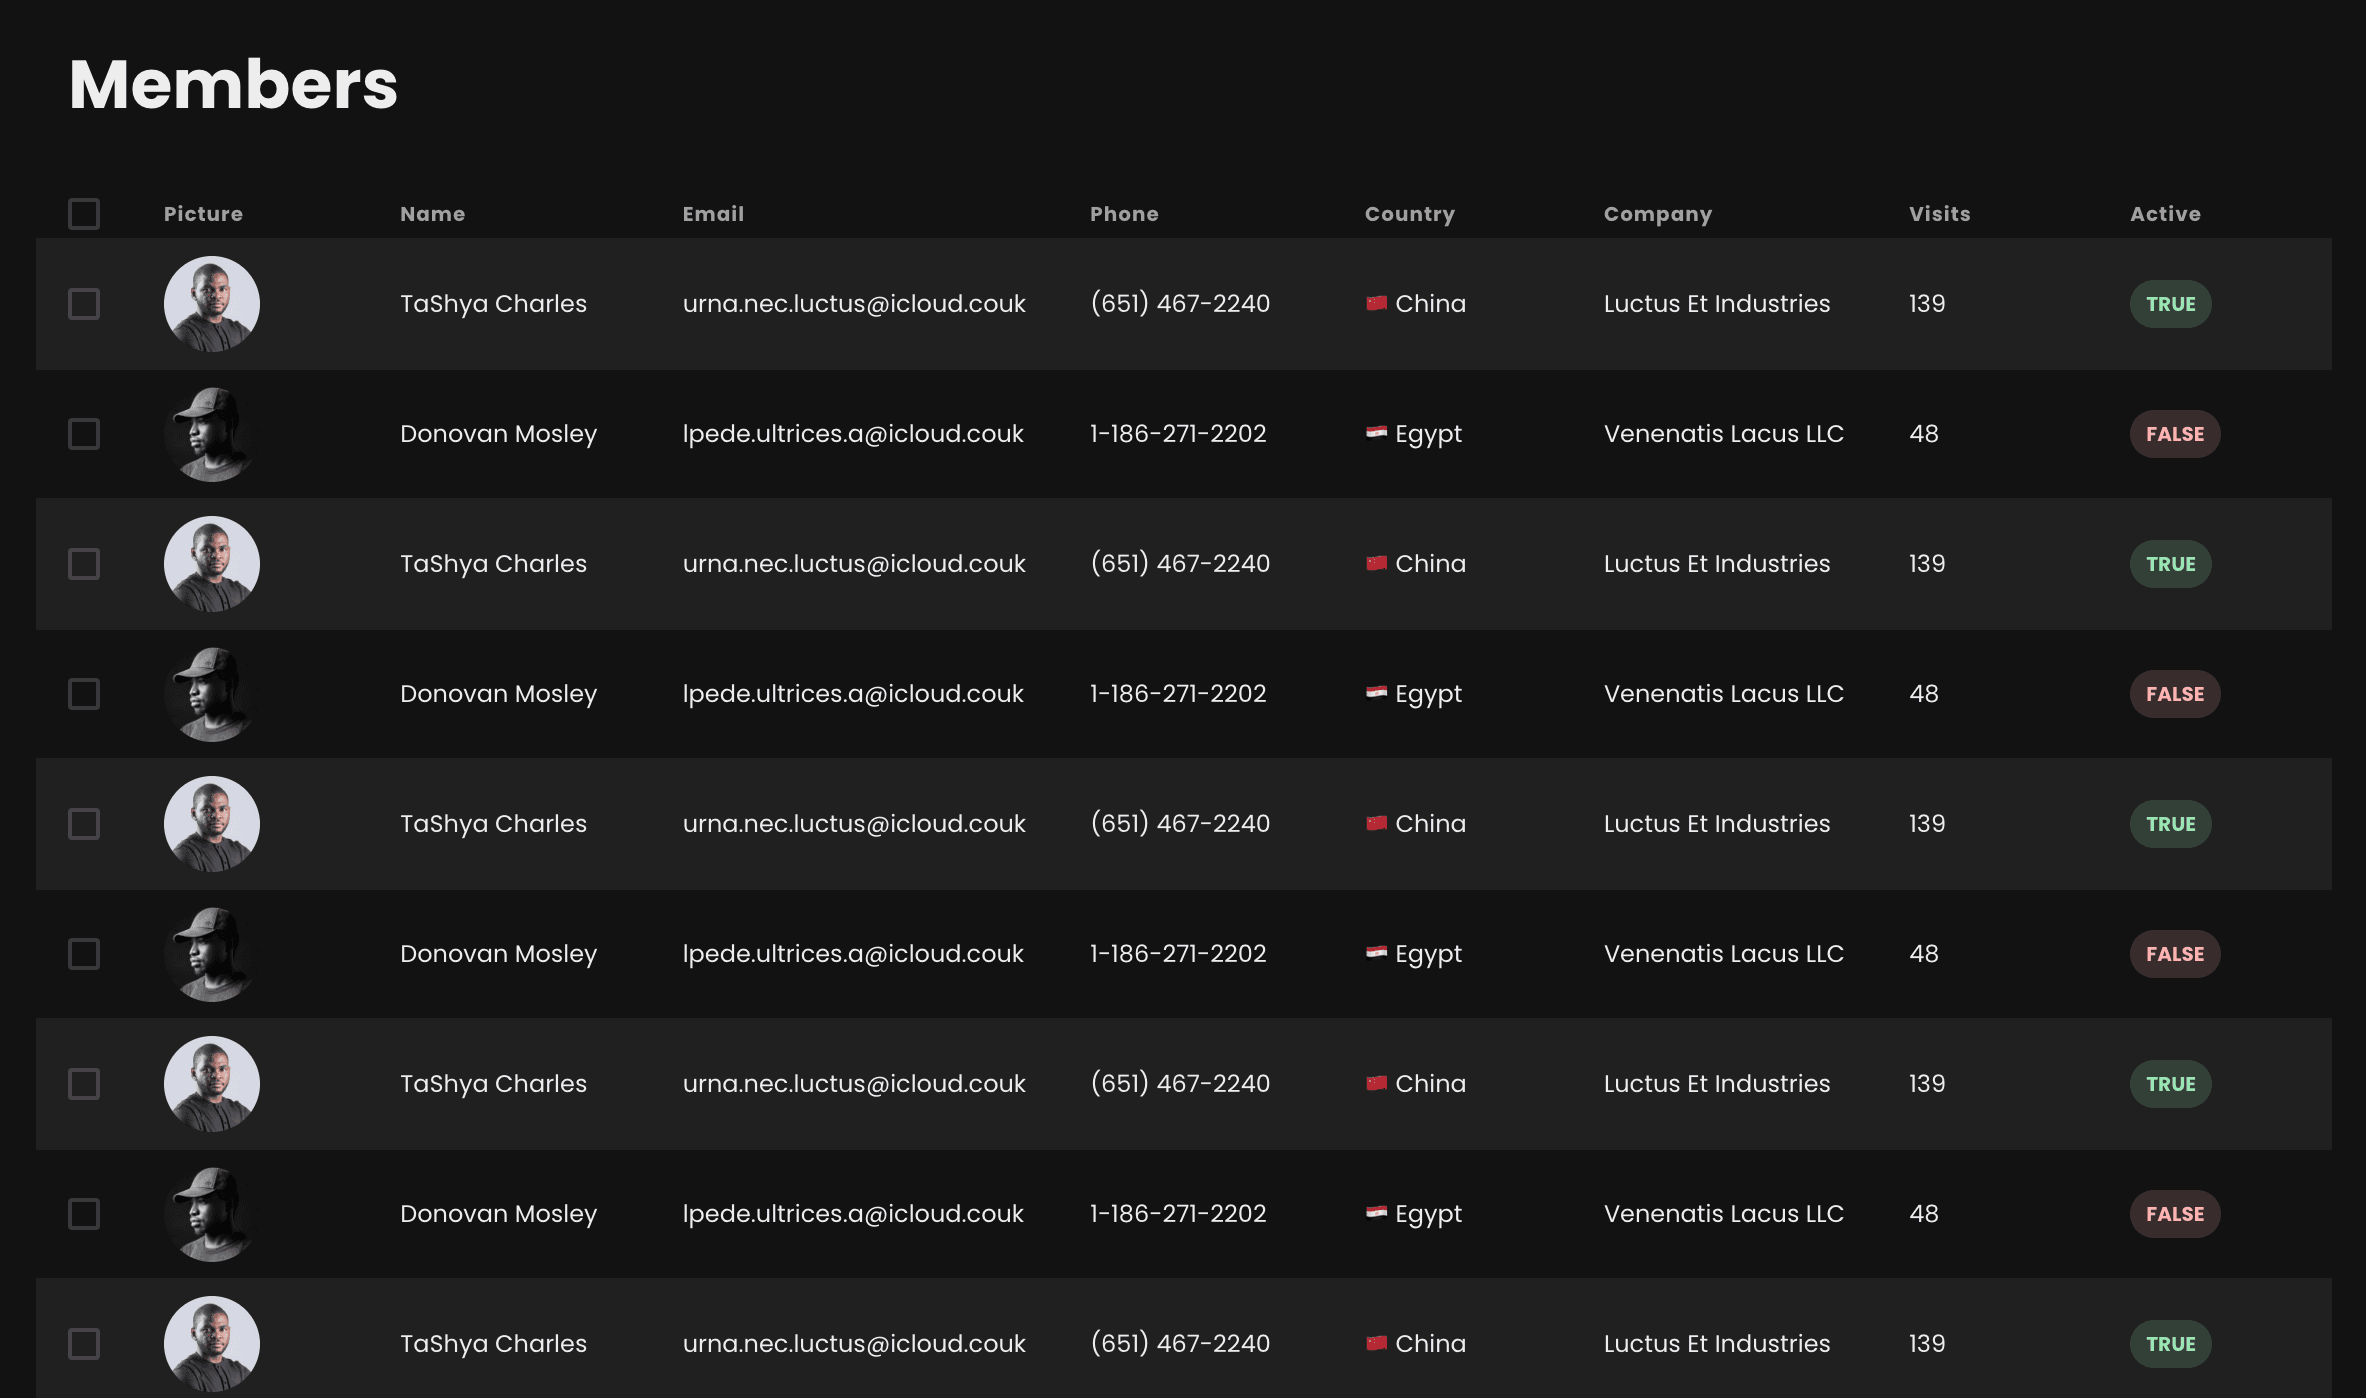Click the Egypt flag in third Donovan row
This screenshot has height=1398, width=2366.
(x=1376, y=953)
